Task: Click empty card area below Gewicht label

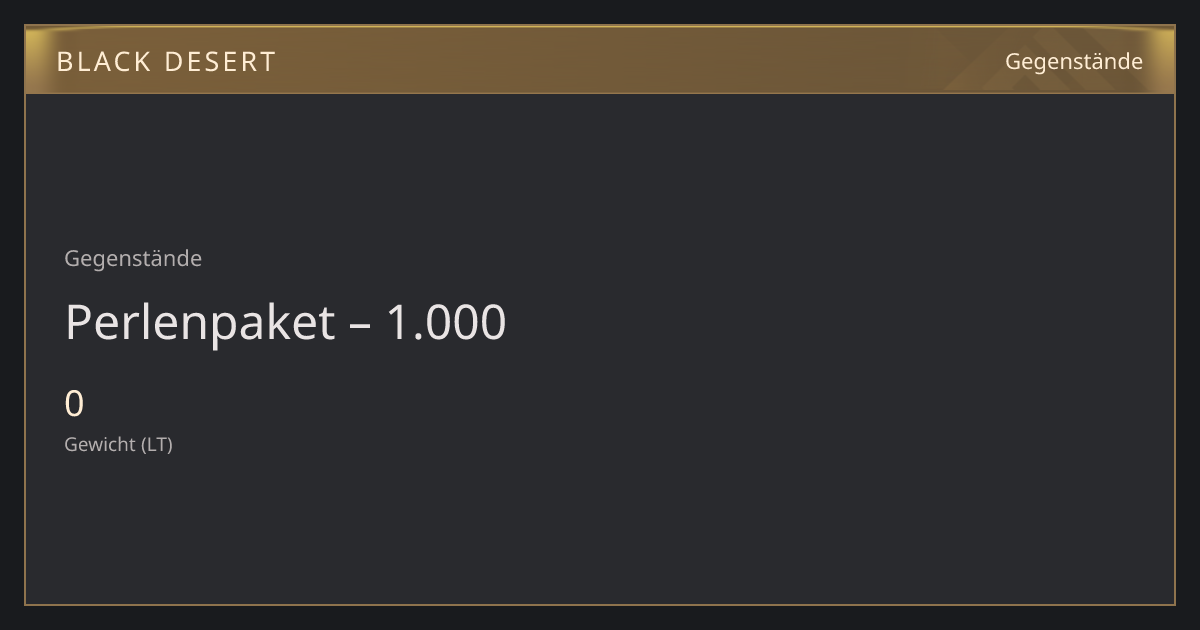Action: [600, 530]
